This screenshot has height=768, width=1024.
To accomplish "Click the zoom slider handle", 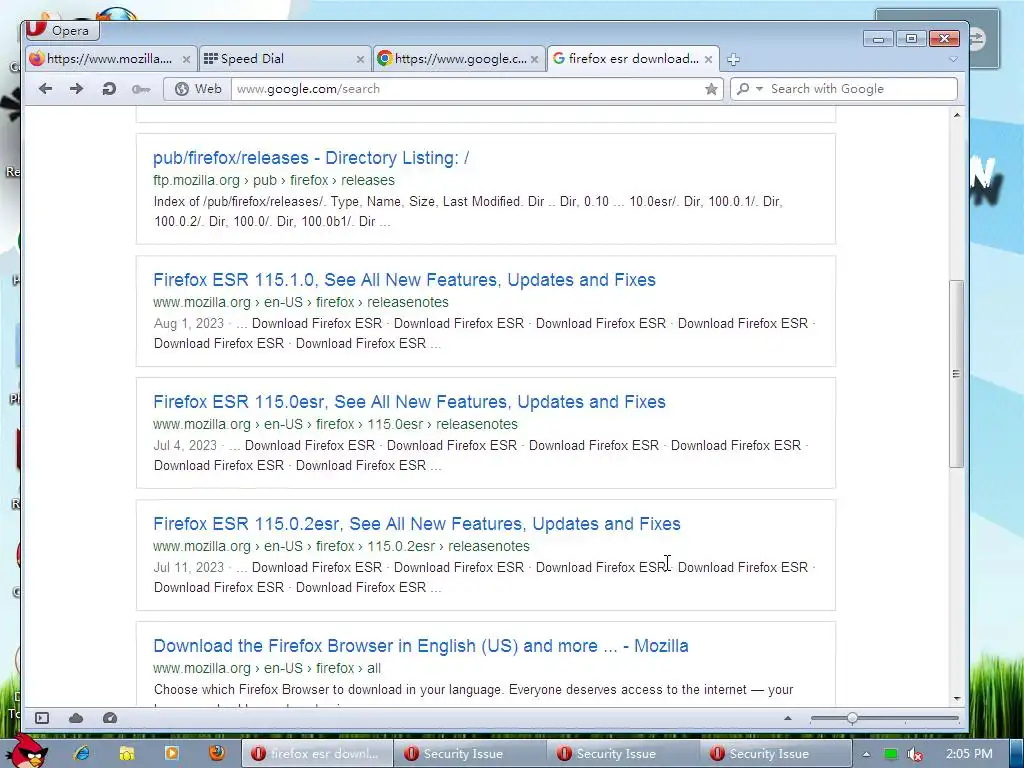I will [852, 718].
